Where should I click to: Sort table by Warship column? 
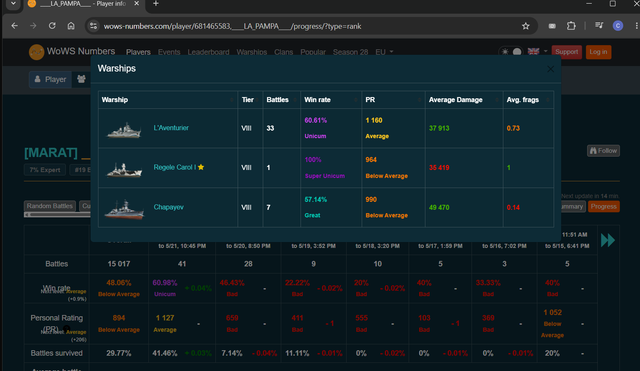[x=168, y=100]
